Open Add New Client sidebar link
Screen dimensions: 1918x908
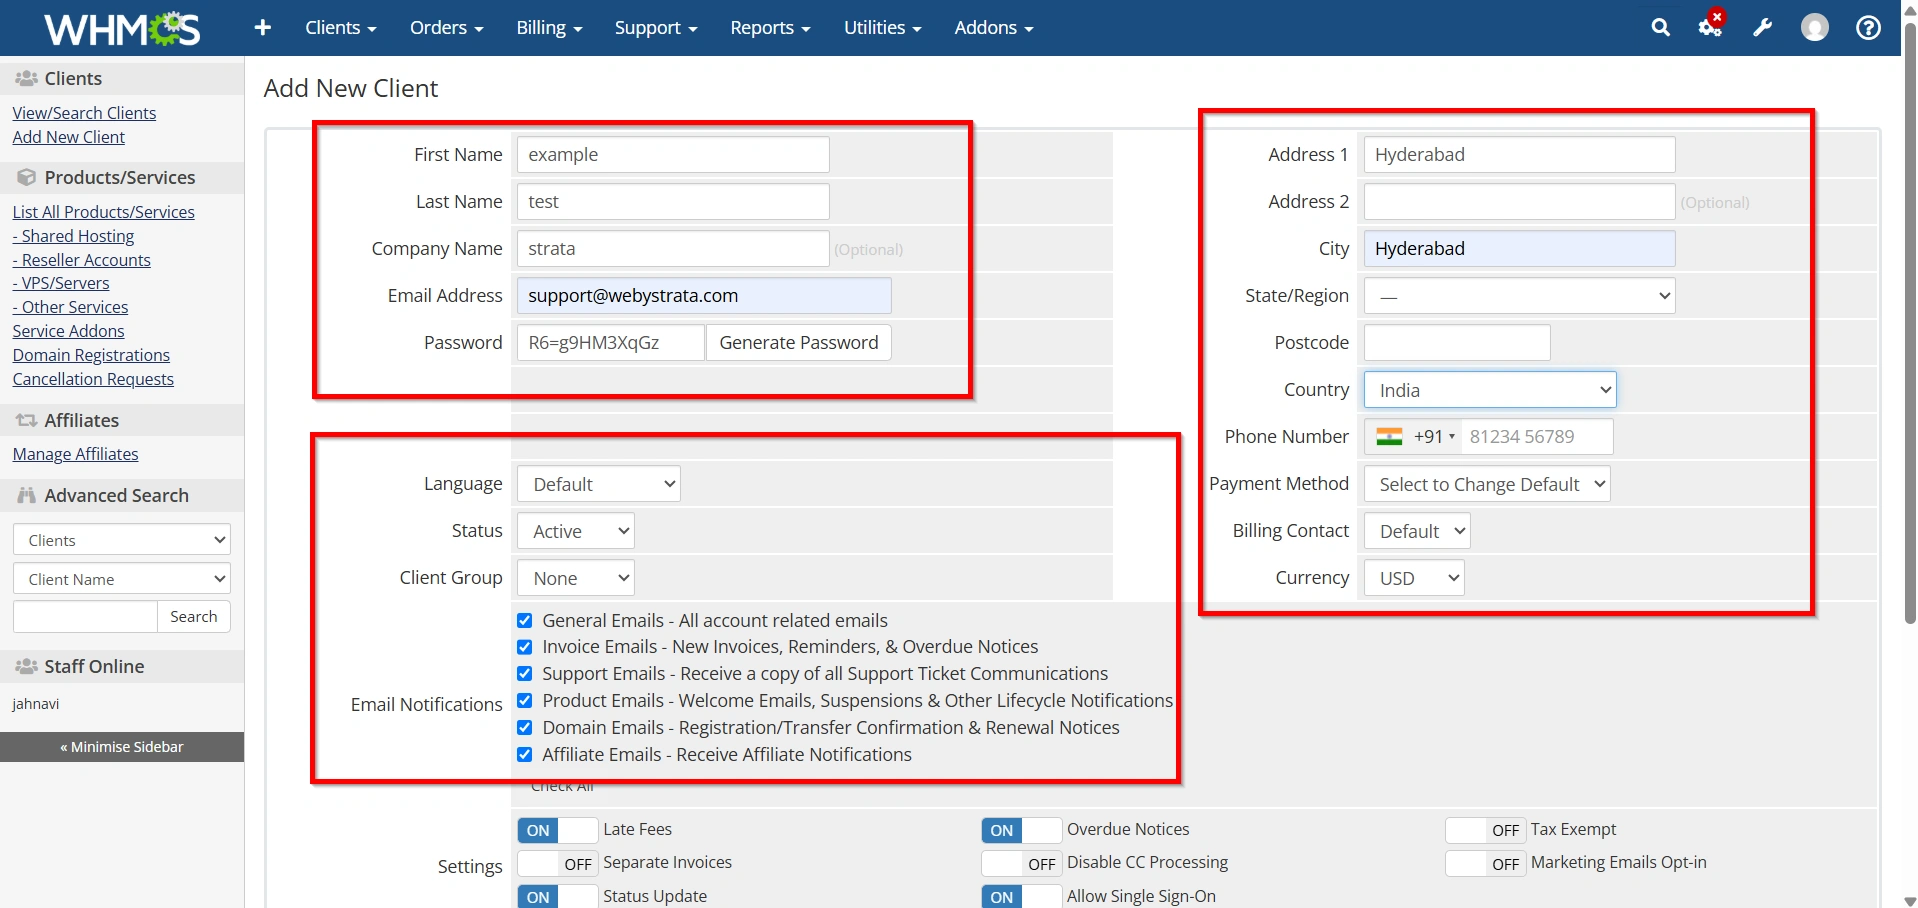69,137
